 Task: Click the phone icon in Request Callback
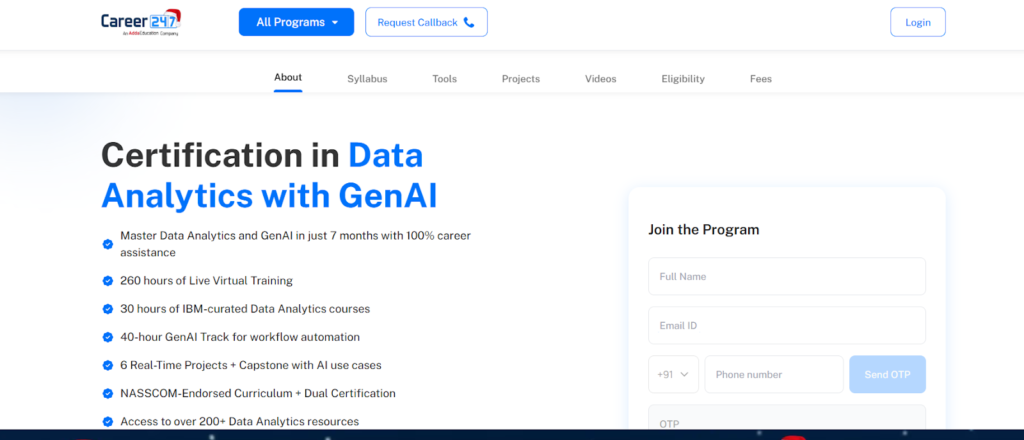pyautogui.click(x=469, y=22)
